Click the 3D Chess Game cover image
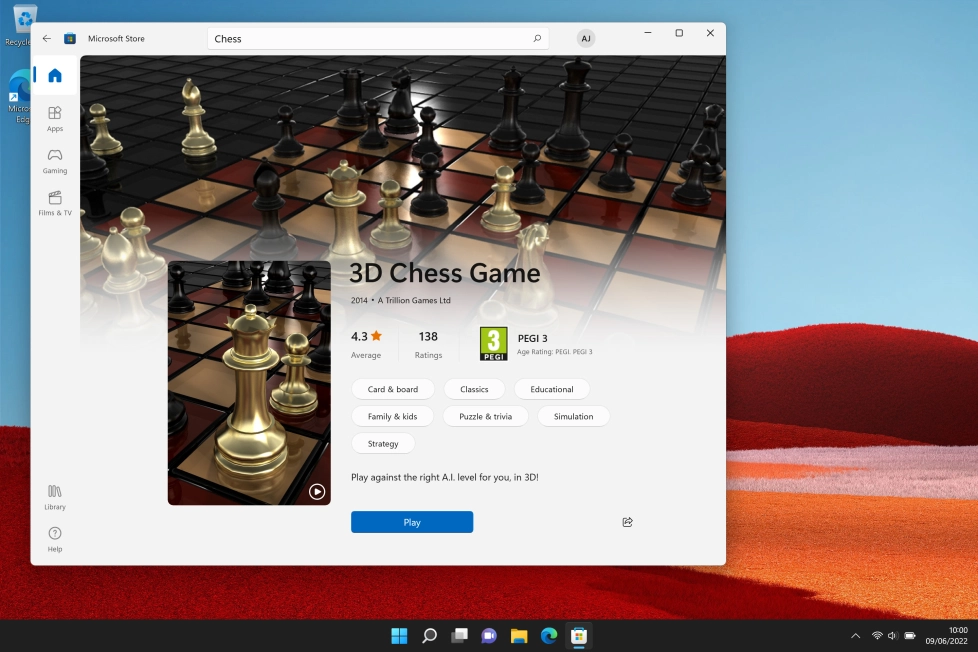This screenshot has height=652, width=978. (x=249, y=382)
